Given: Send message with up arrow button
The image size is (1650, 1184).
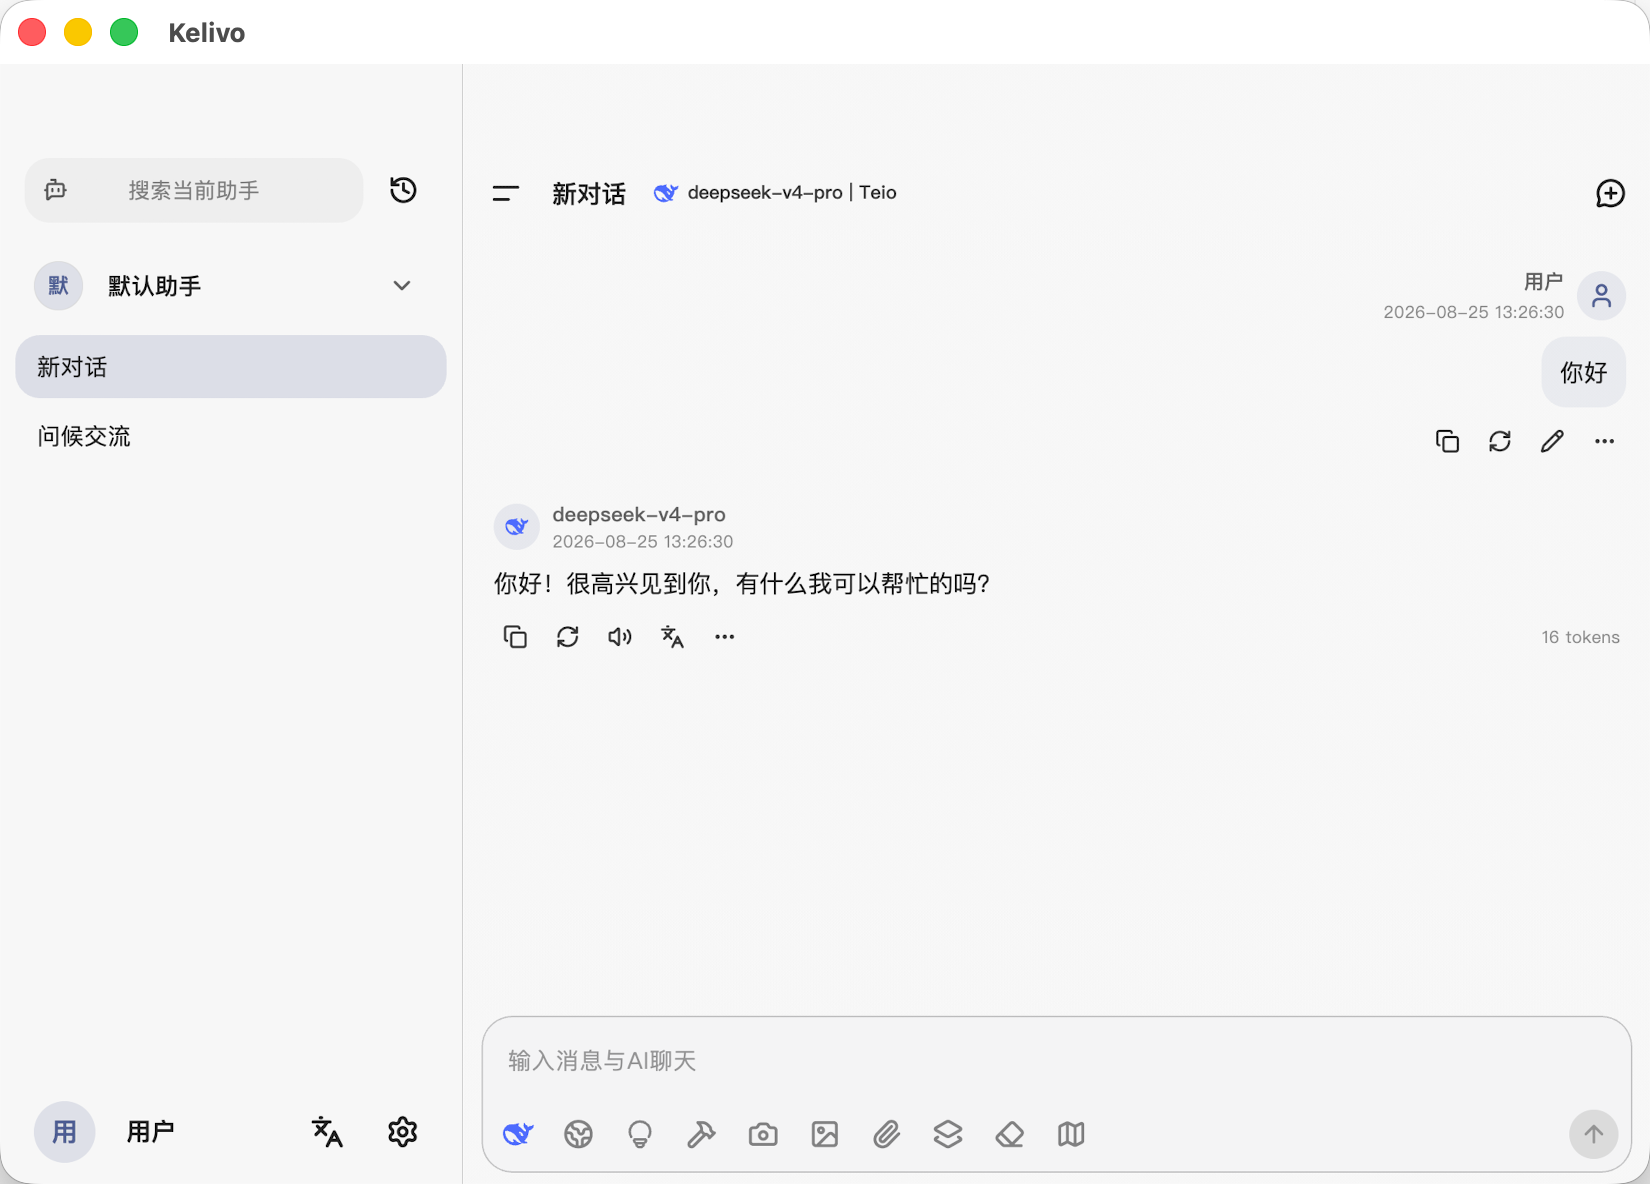Looking at the screenshot, I should point(1594,1134).
